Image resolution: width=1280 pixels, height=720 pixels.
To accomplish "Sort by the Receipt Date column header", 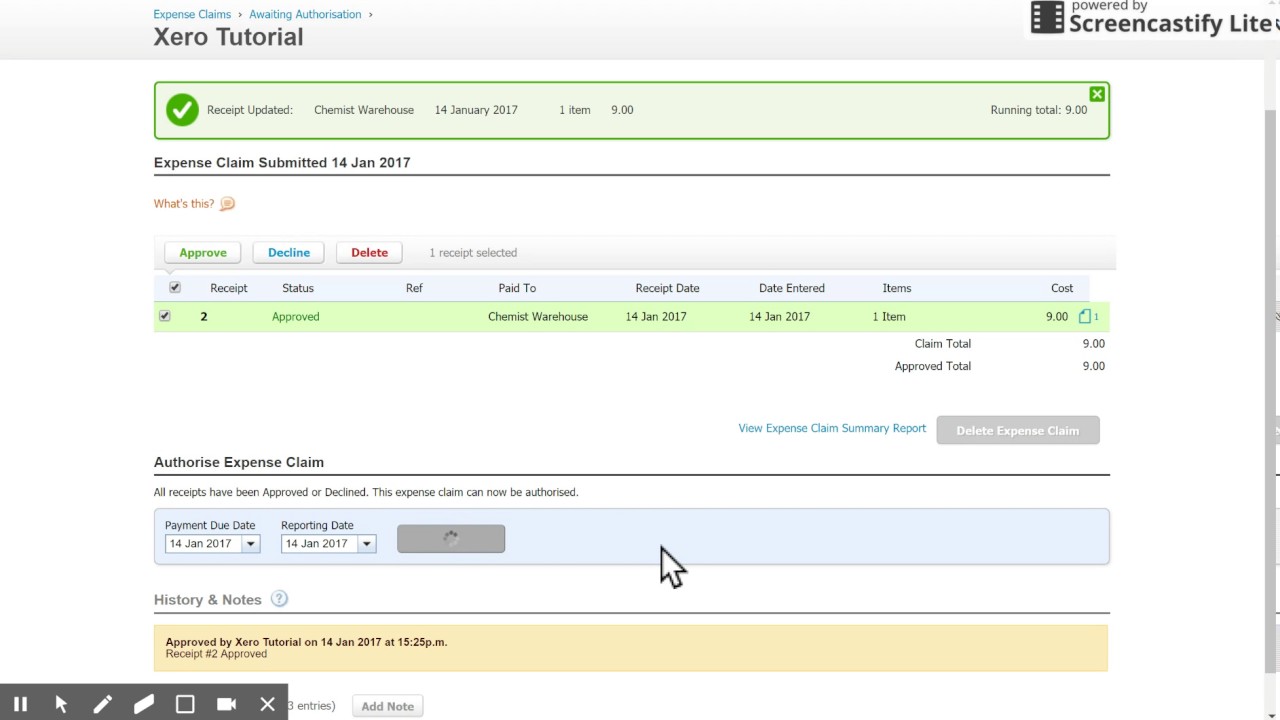I will coord(667,288).
